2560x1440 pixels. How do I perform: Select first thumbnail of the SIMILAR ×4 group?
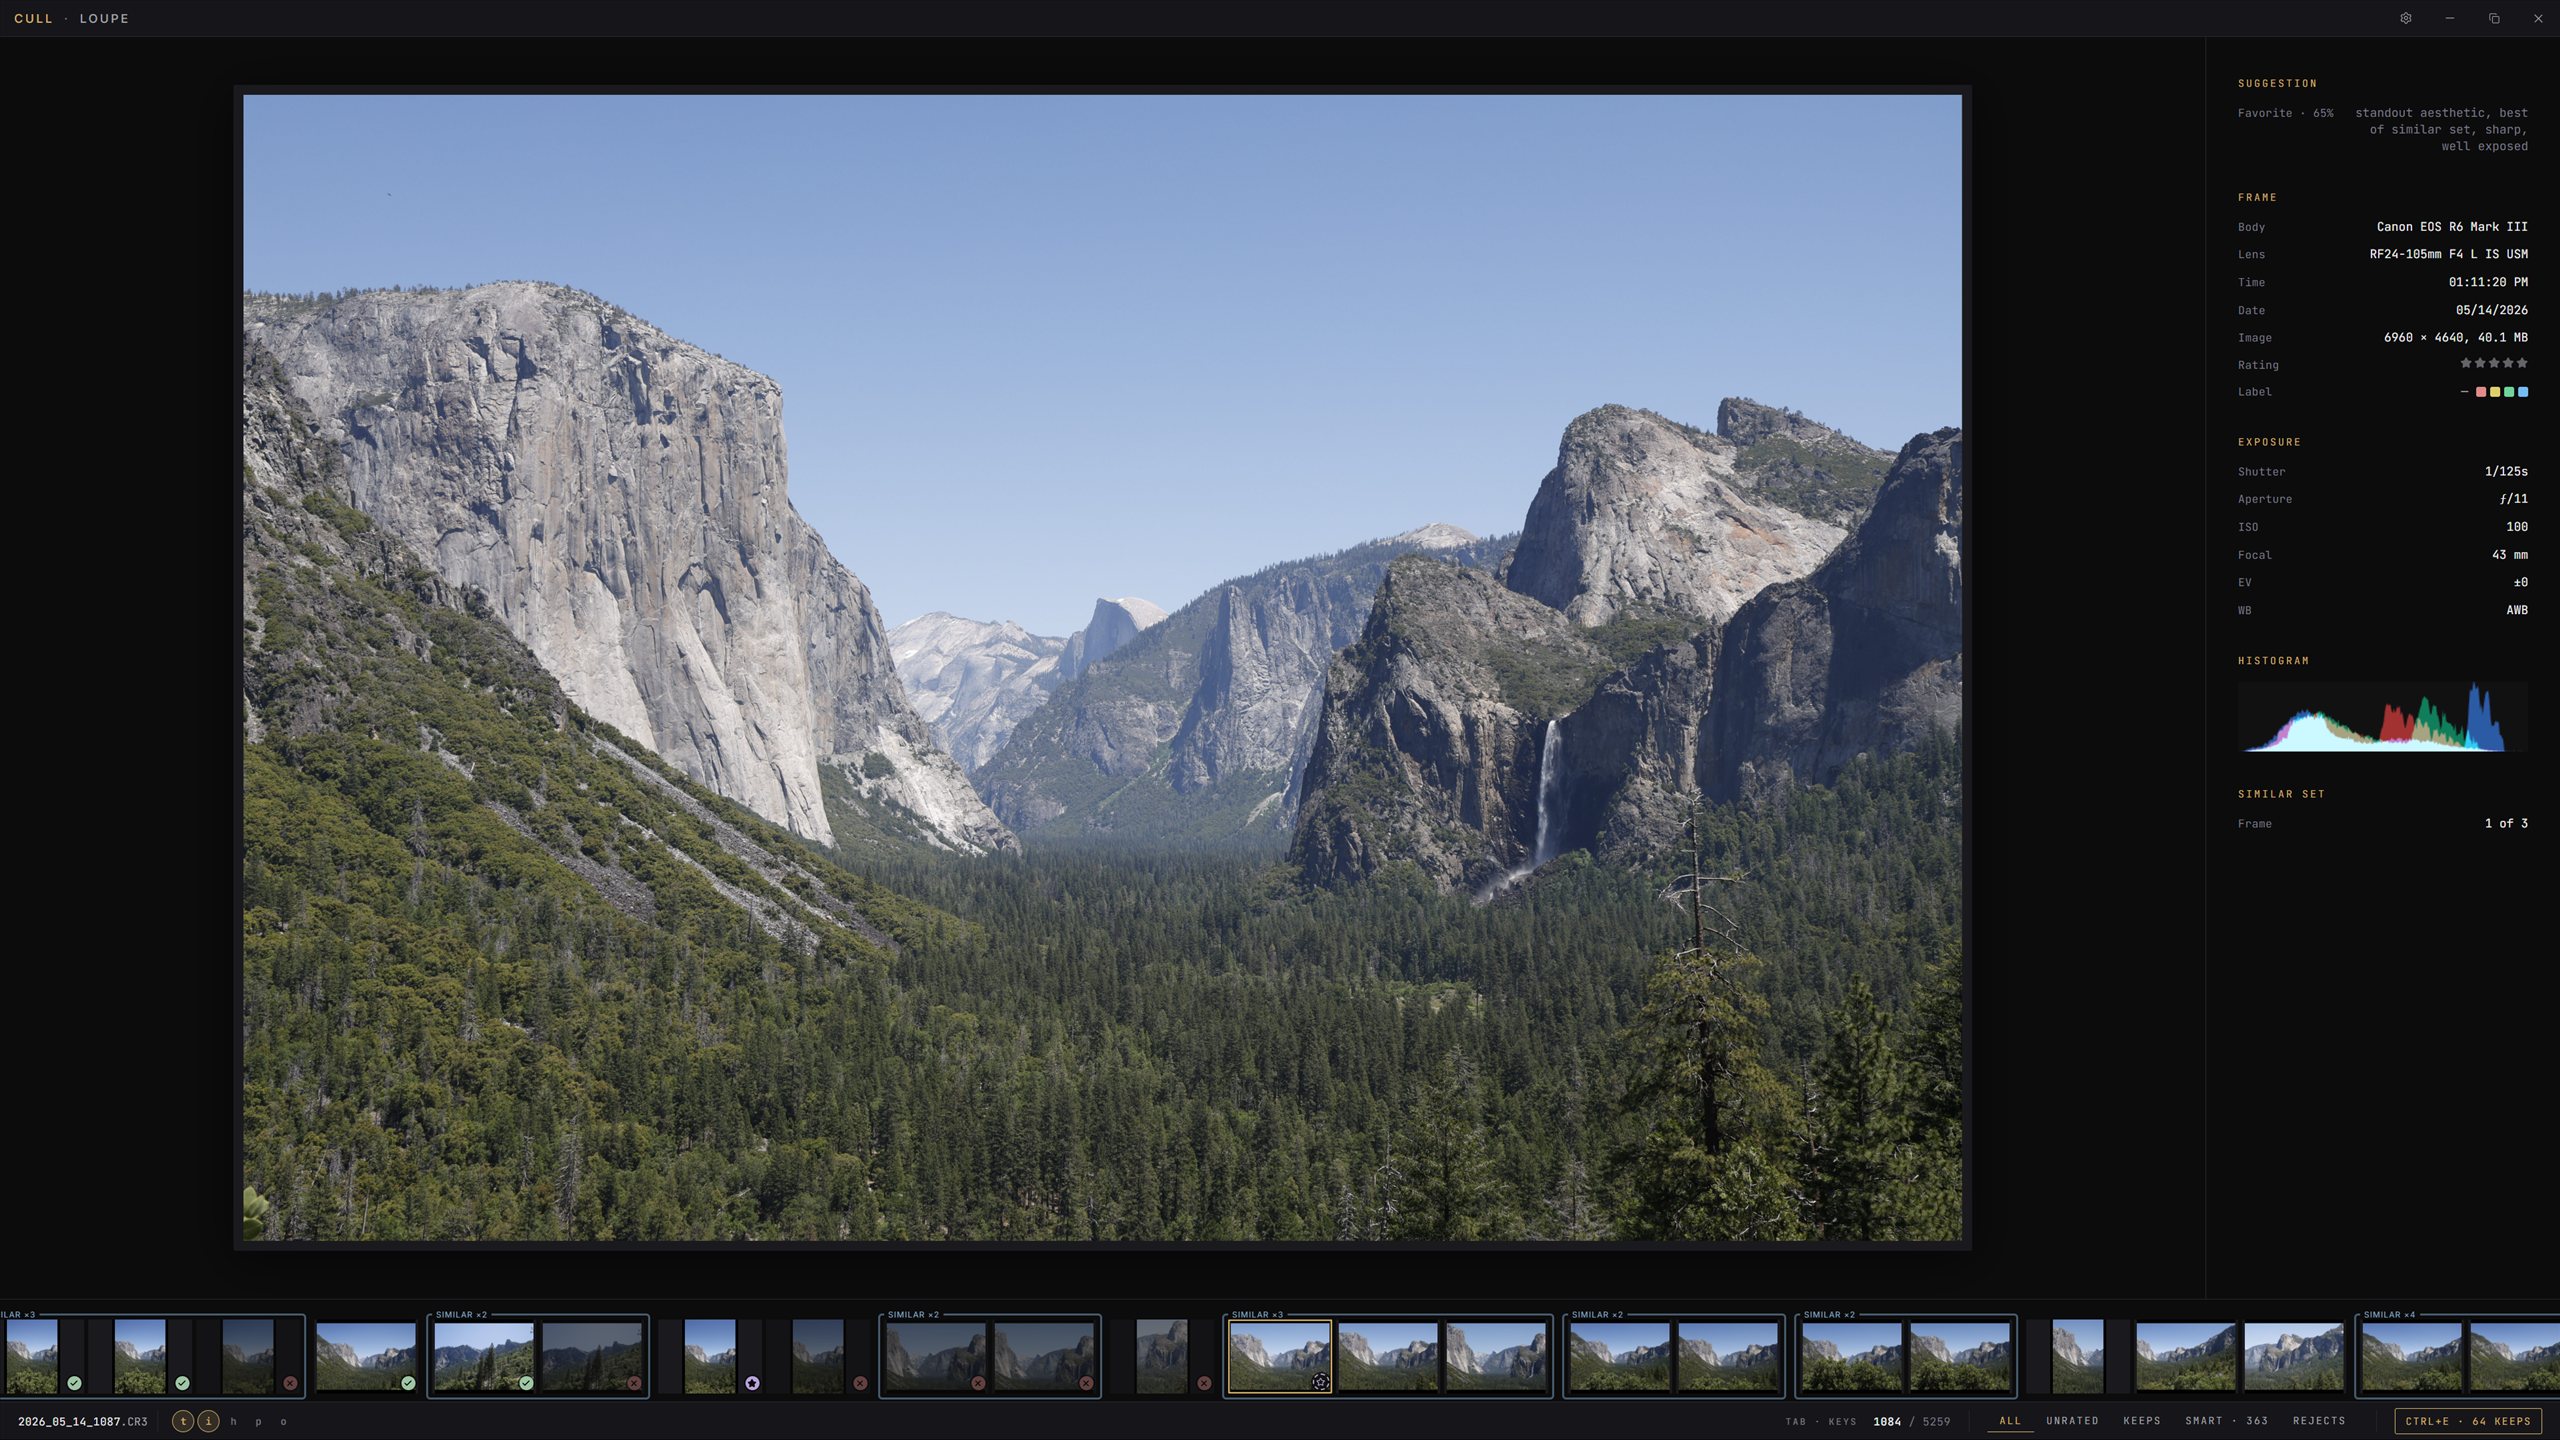(x=2412, y=1356)
